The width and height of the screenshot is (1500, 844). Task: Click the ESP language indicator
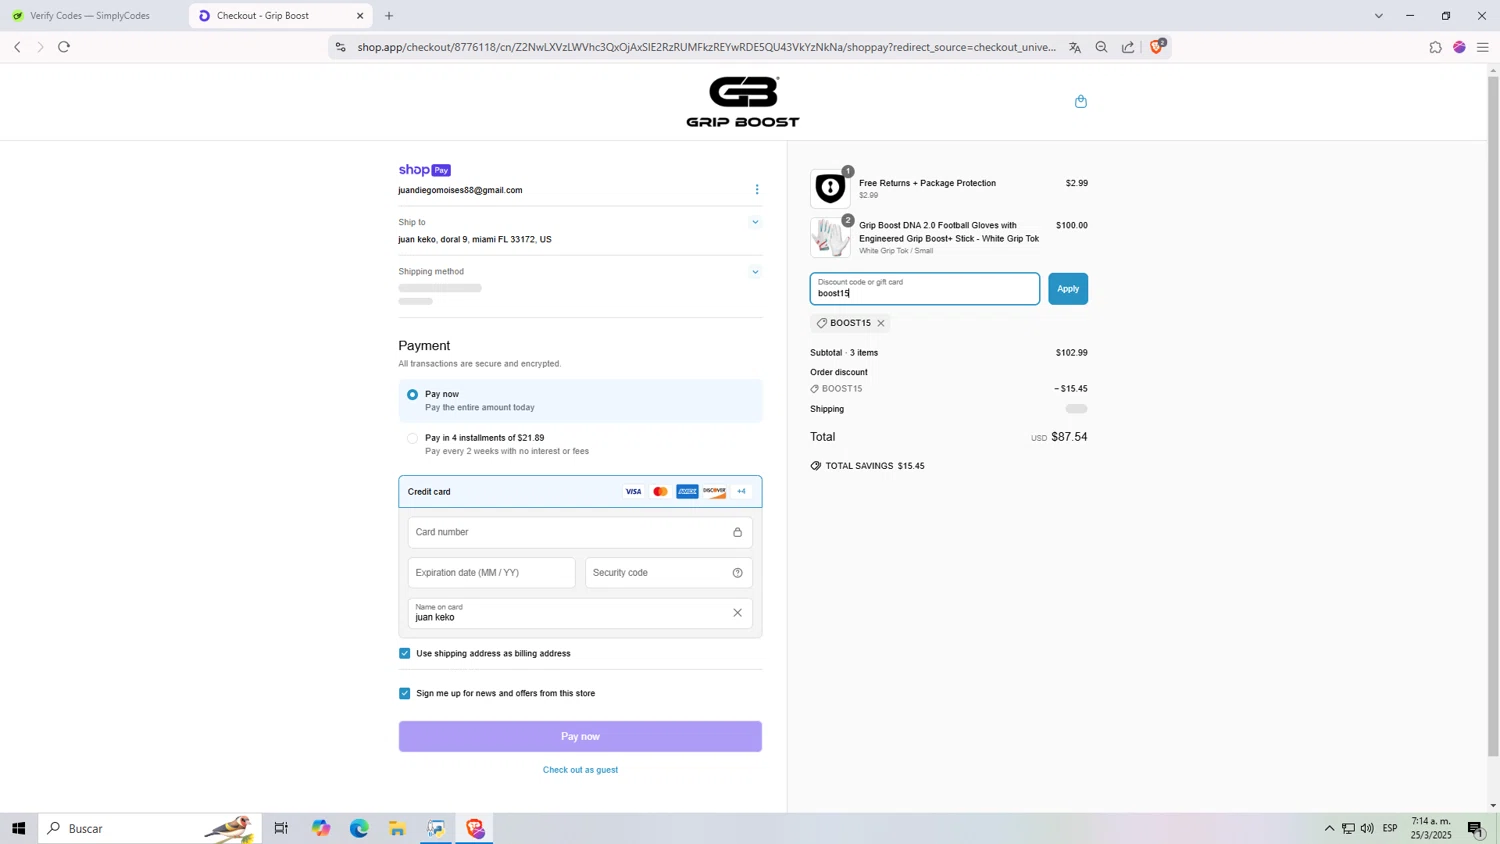click(1390, 828)
